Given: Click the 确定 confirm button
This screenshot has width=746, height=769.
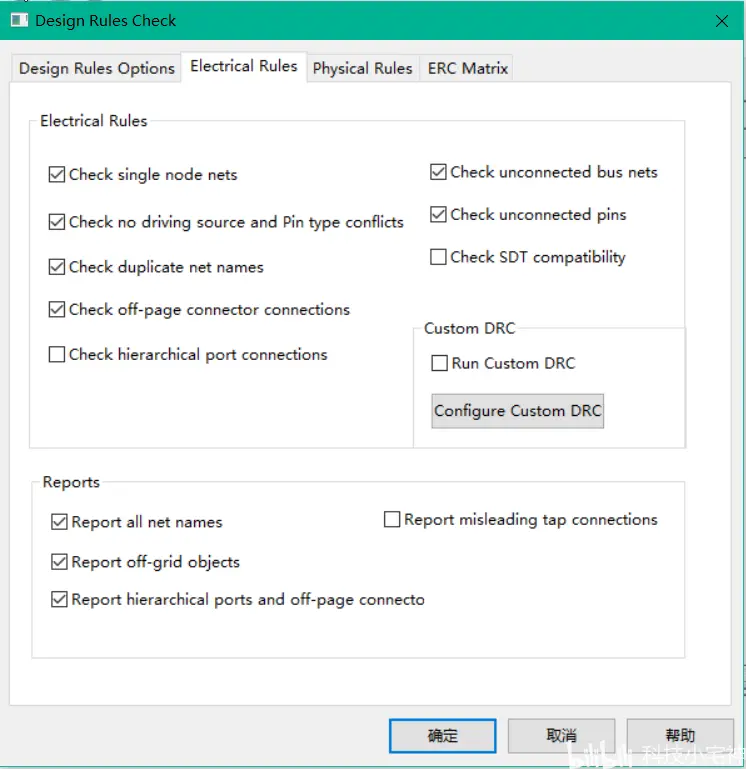Looking at the screenshot, I should coord(442,736).
